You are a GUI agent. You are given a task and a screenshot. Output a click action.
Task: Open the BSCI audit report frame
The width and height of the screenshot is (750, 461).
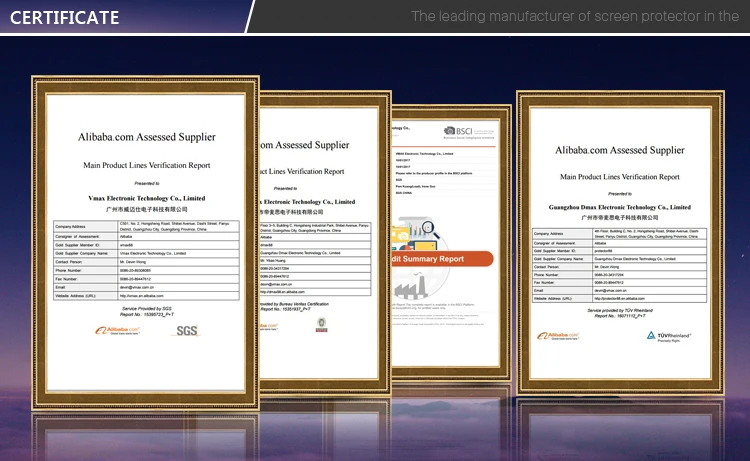tap(451, 242)
